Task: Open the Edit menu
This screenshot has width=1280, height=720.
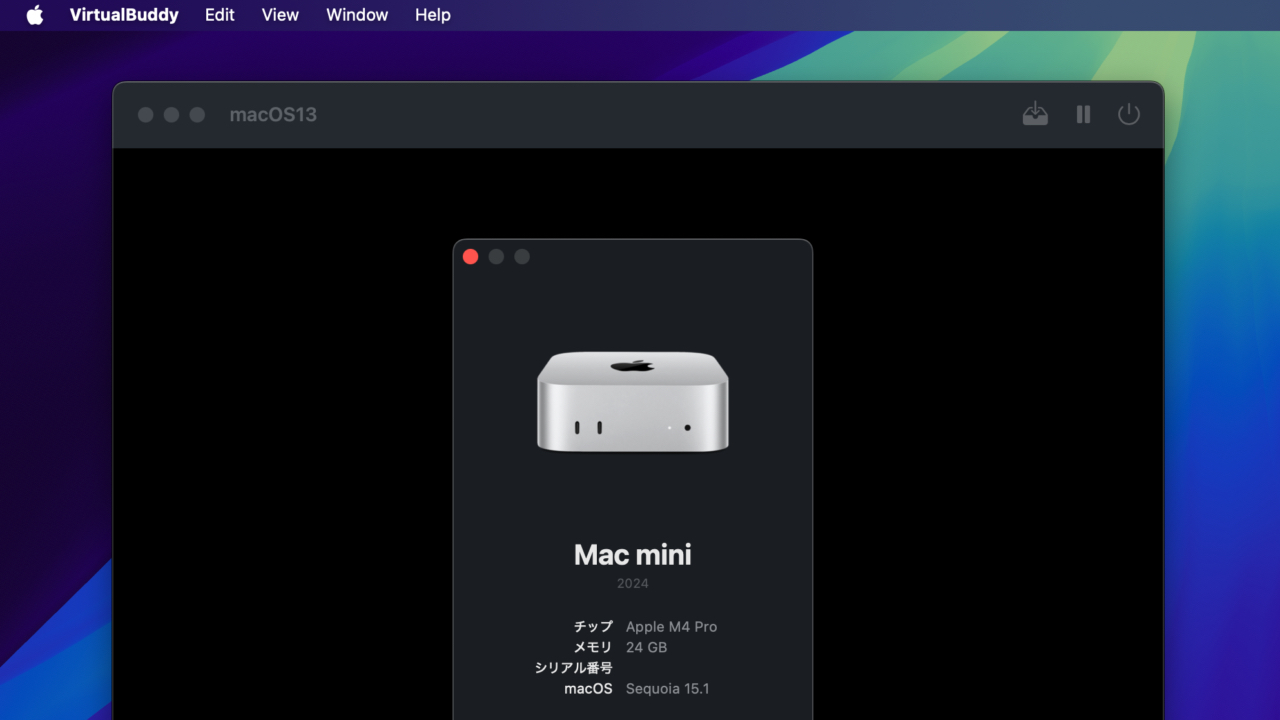Action: click(219, 15)
